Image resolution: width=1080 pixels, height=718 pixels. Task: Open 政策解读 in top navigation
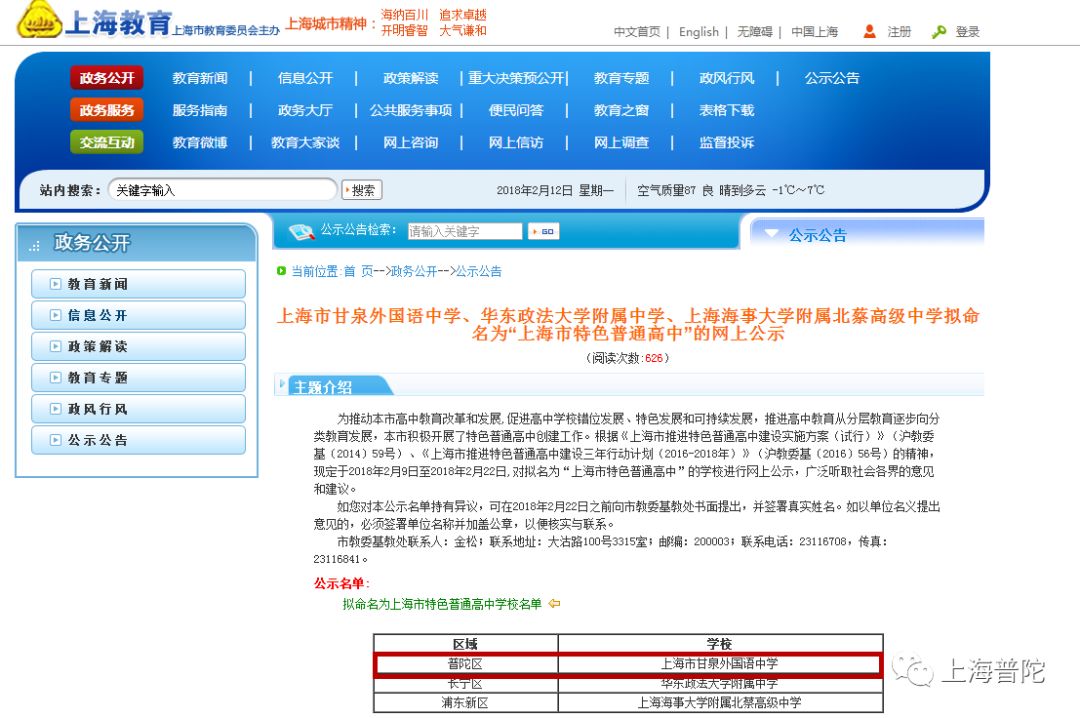click(411, 79)
